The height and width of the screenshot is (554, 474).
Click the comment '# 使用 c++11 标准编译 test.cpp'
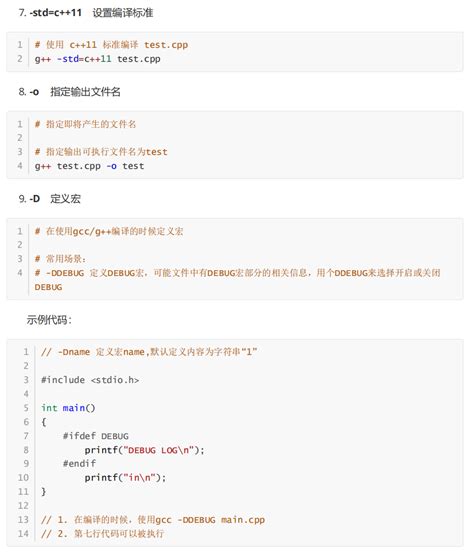click(x=111, y=45)
